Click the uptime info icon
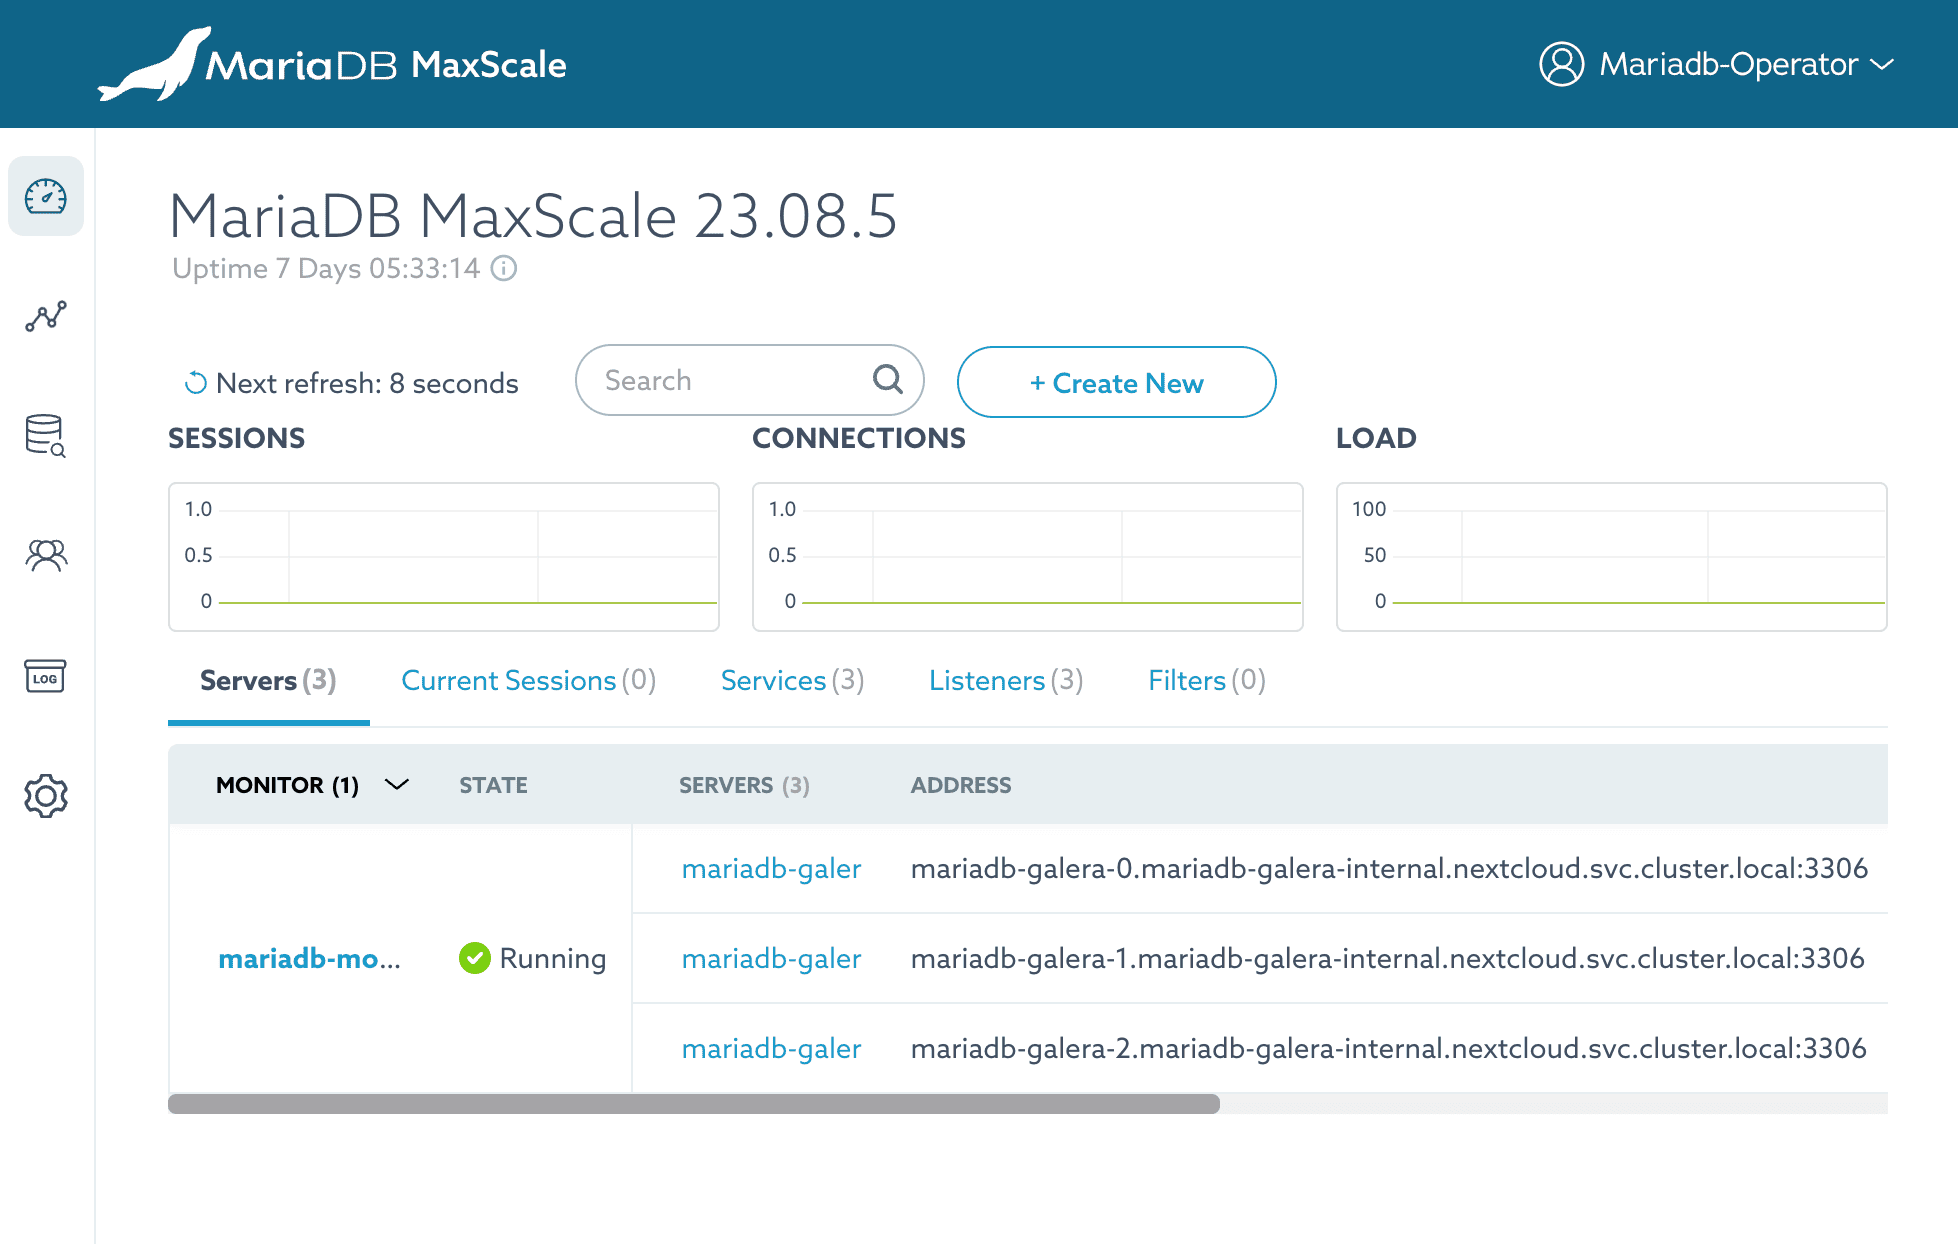 (x=504, y=268)
